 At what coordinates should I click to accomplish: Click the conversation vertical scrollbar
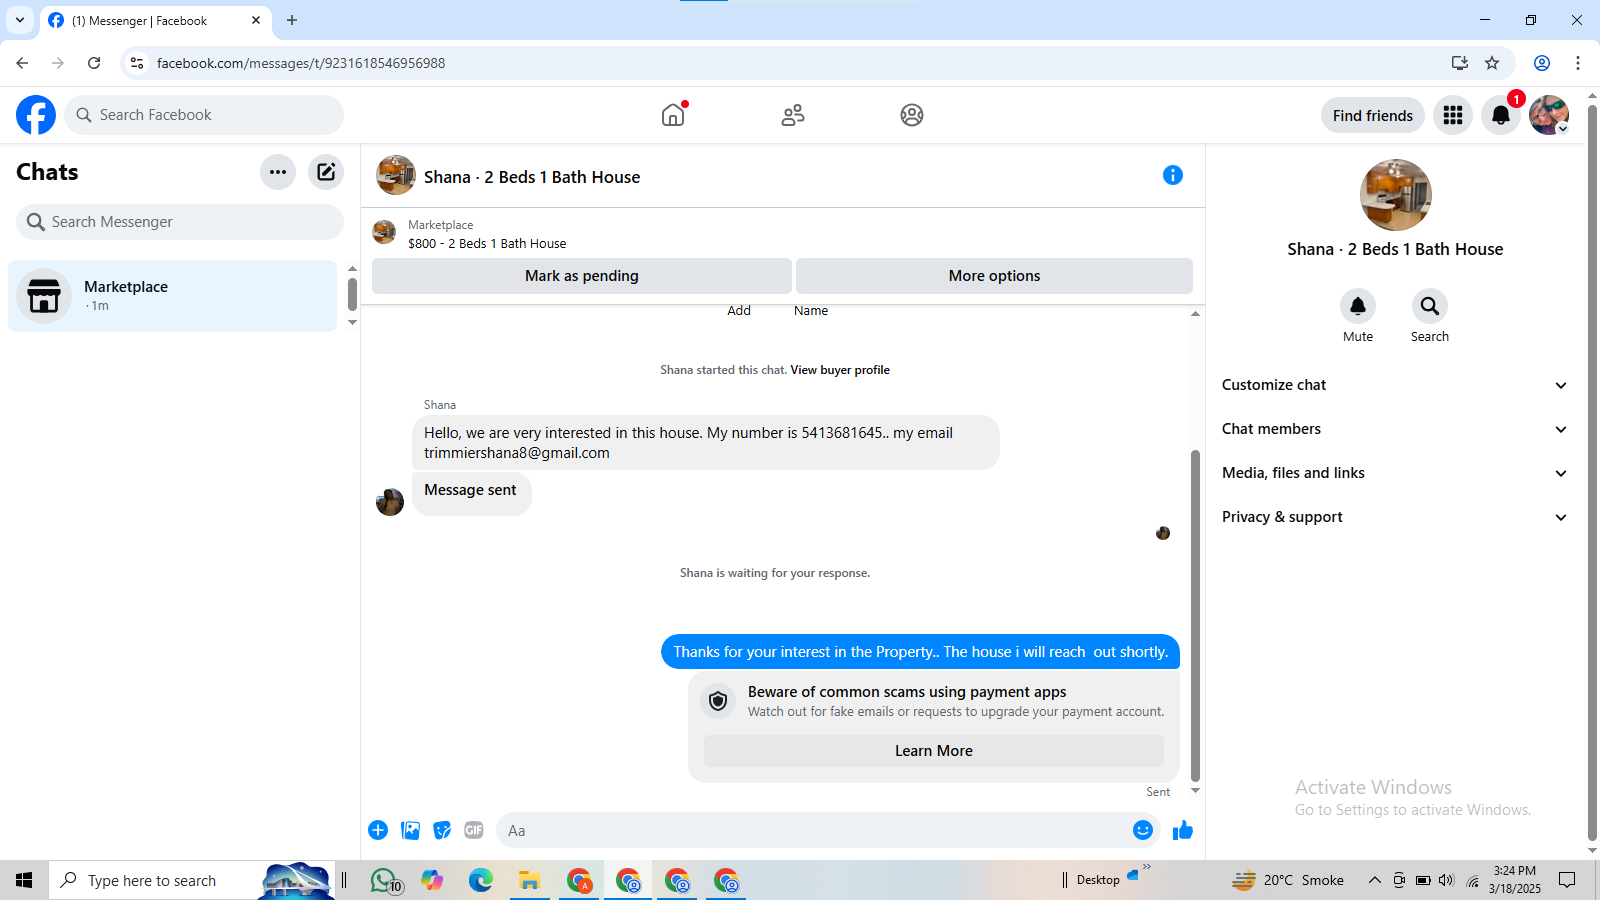(x=1195, y=615)
